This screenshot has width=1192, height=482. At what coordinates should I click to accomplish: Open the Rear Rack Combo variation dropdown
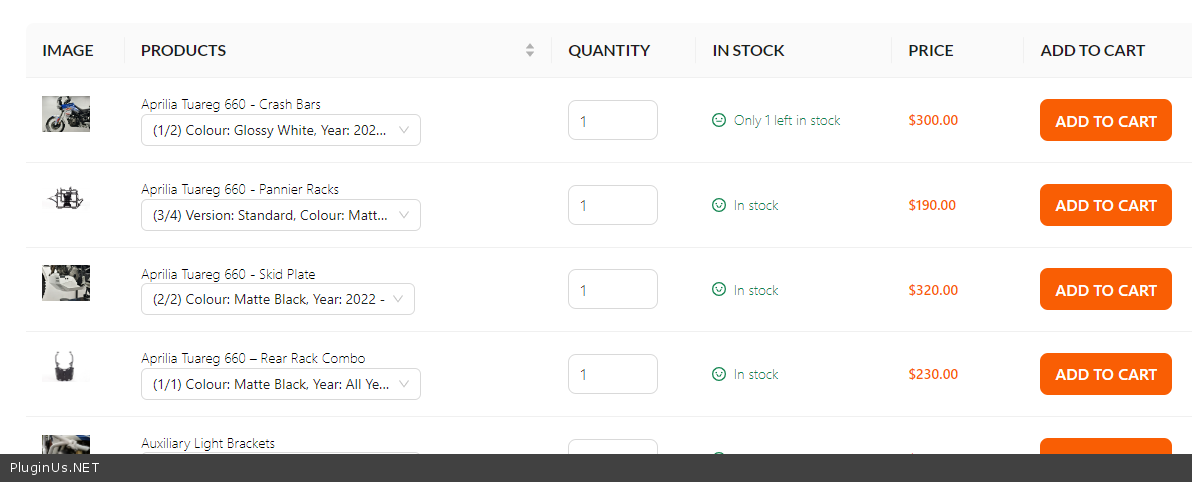point(280,384)
